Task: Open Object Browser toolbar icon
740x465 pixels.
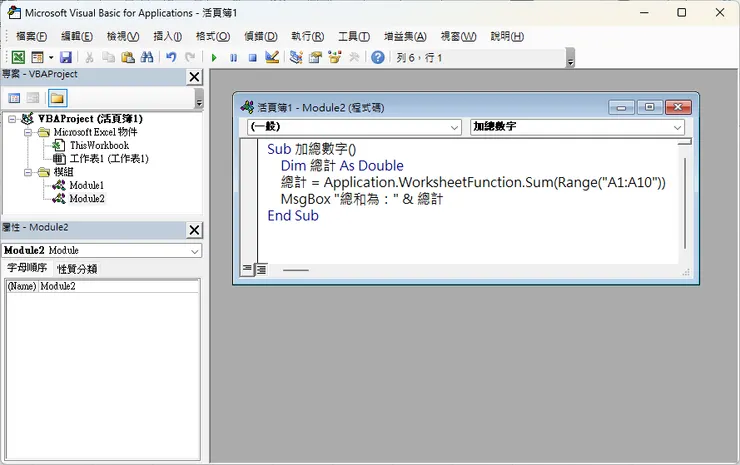Action: [x=335, y=58]
